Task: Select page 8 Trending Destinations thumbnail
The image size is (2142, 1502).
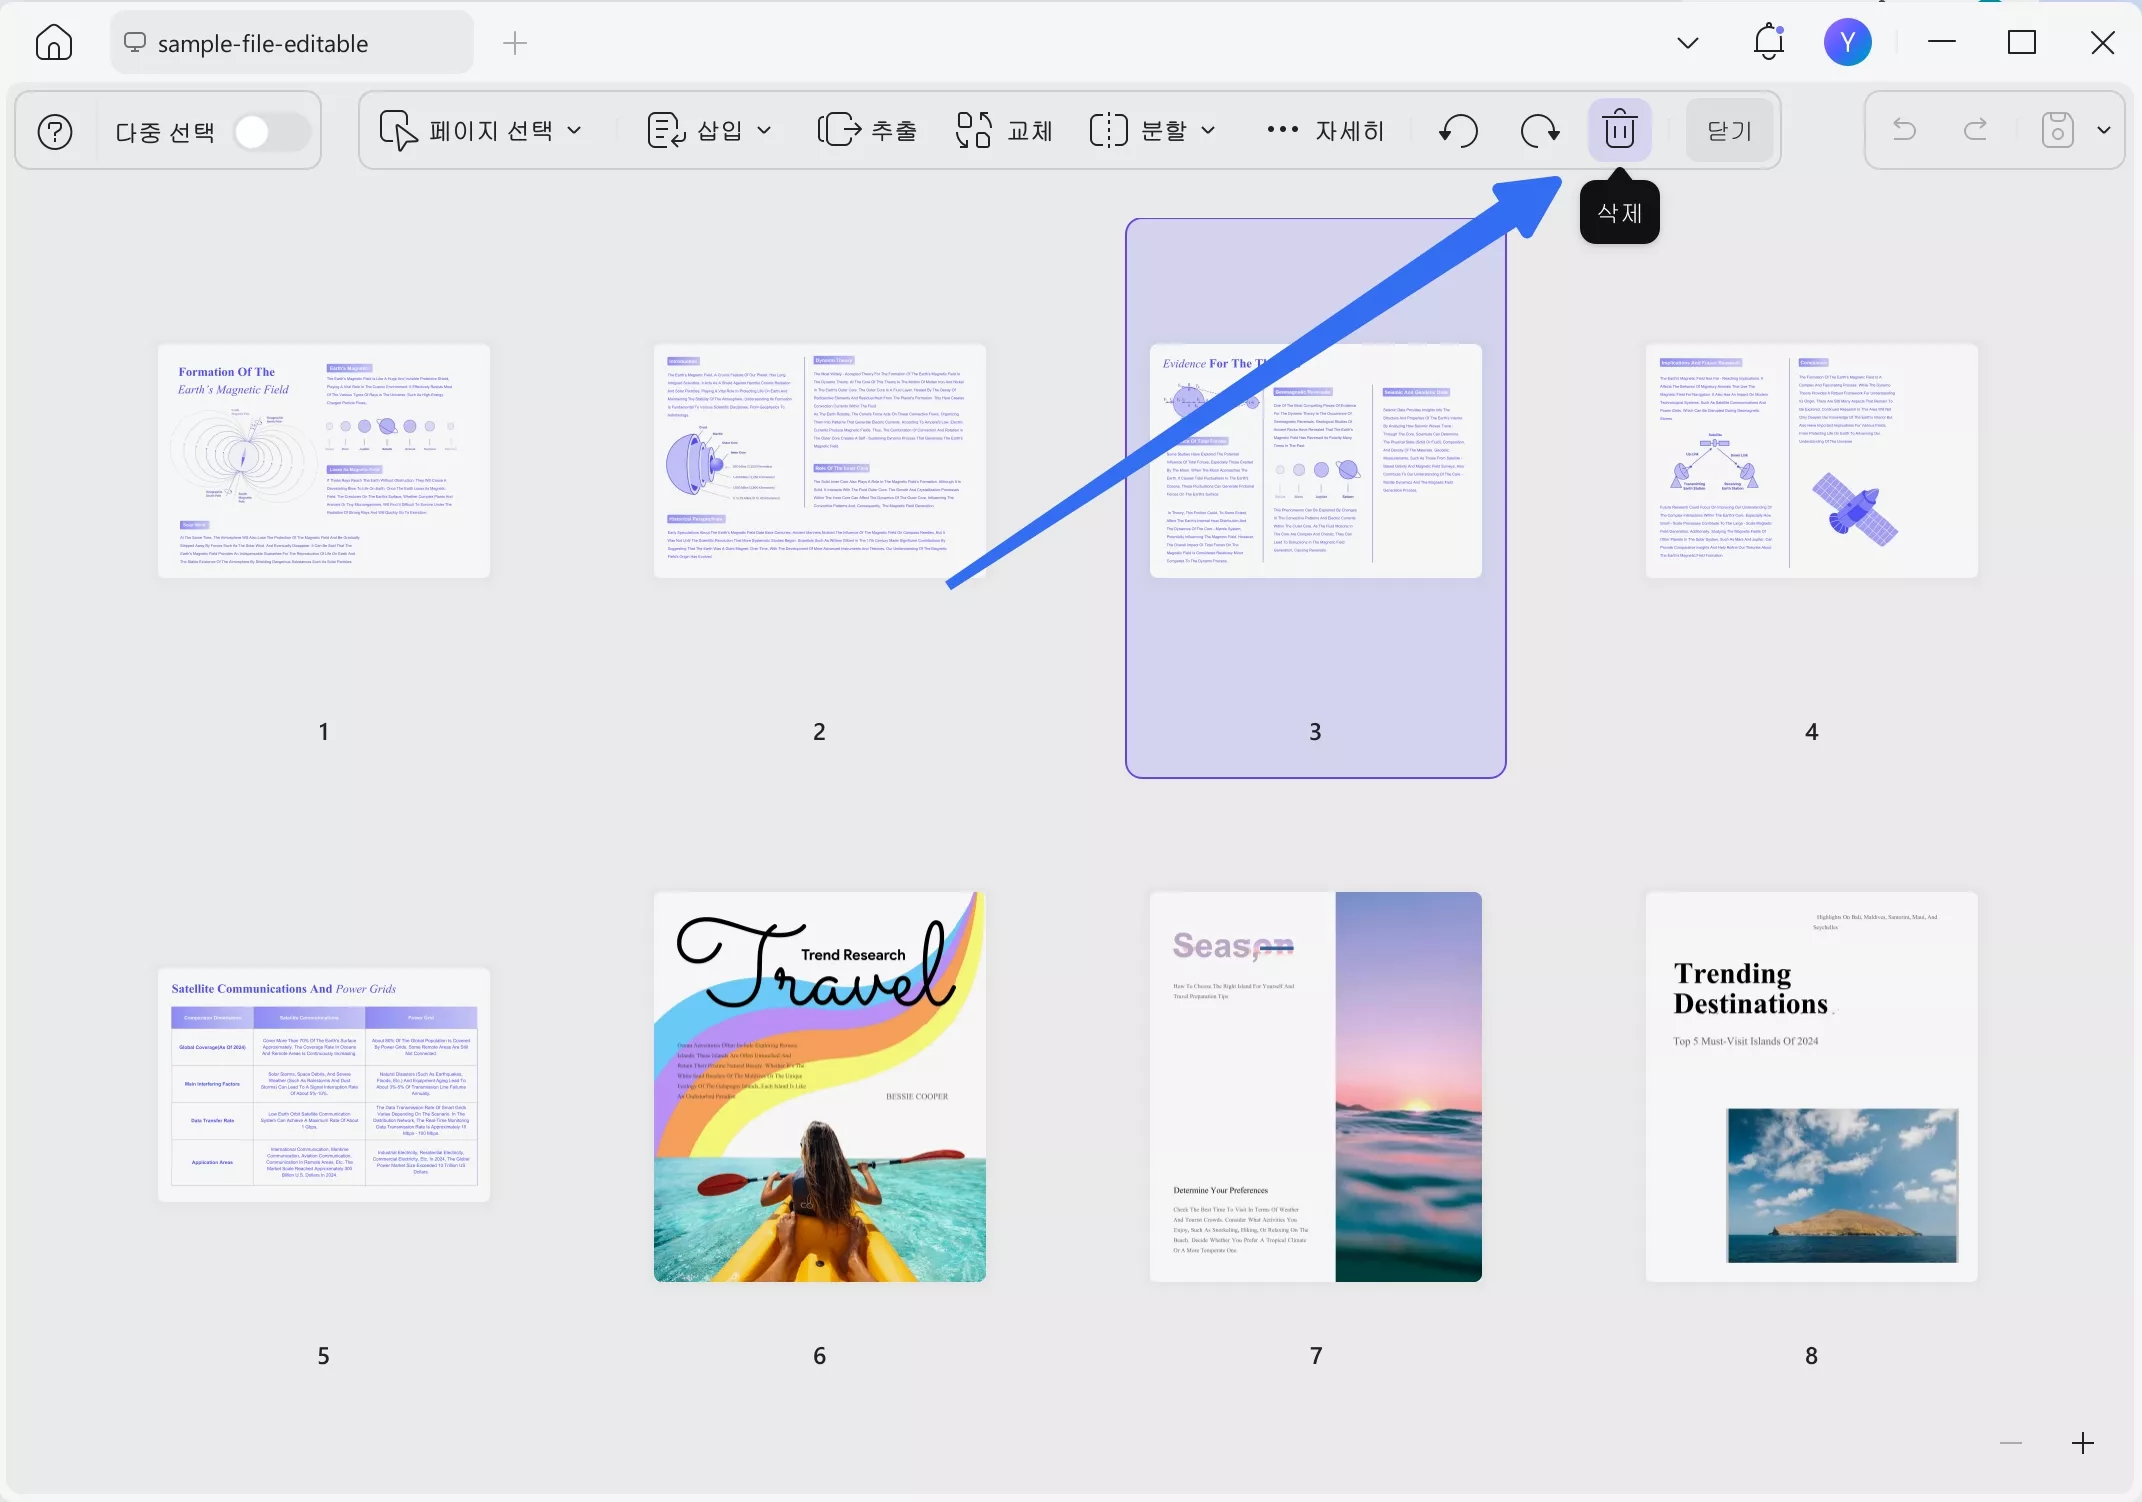Action: (x=1812, y=1087)
